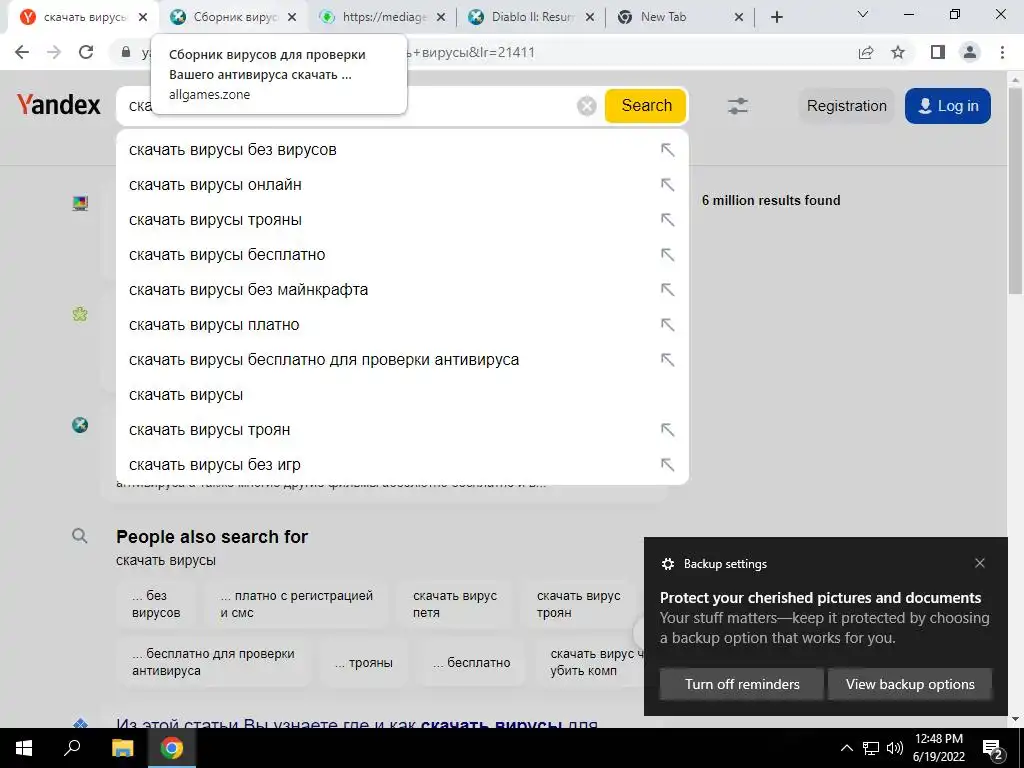Viewport: 1024px width, 768px height.
Task: Click the taskbar clock and date
Action: click(938, 748)
